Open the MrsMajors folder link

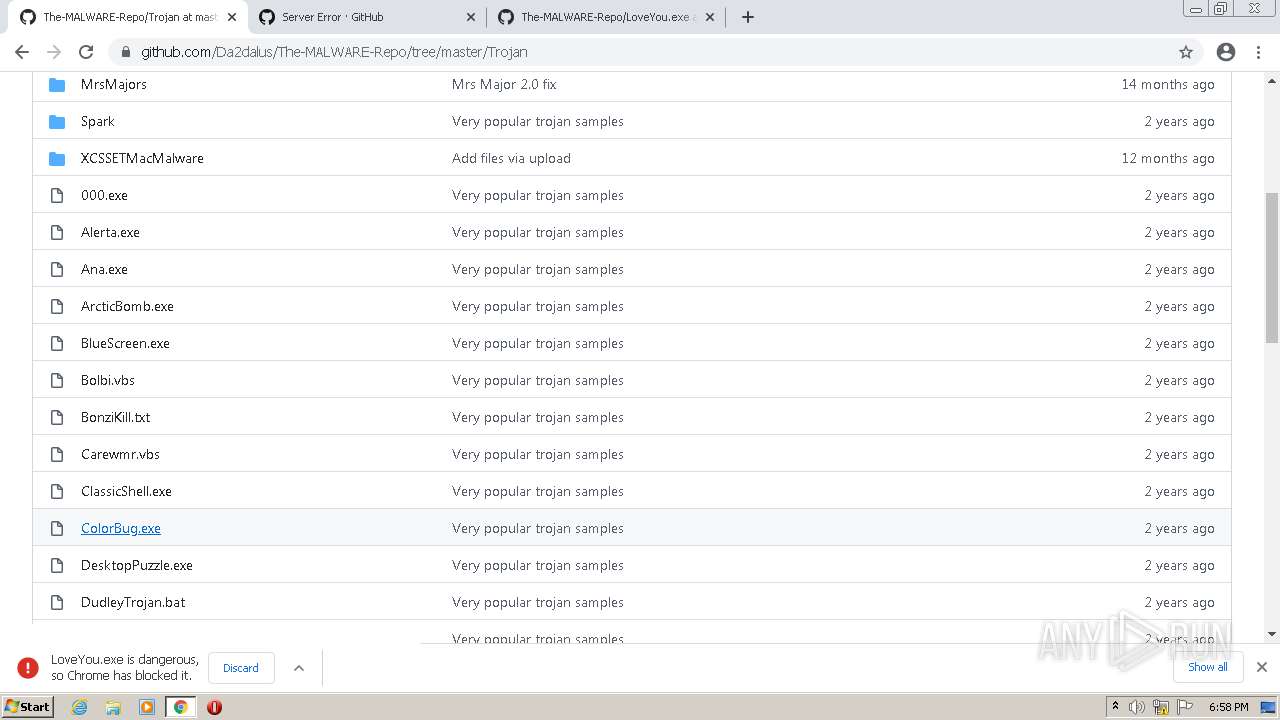coord(114,84)
